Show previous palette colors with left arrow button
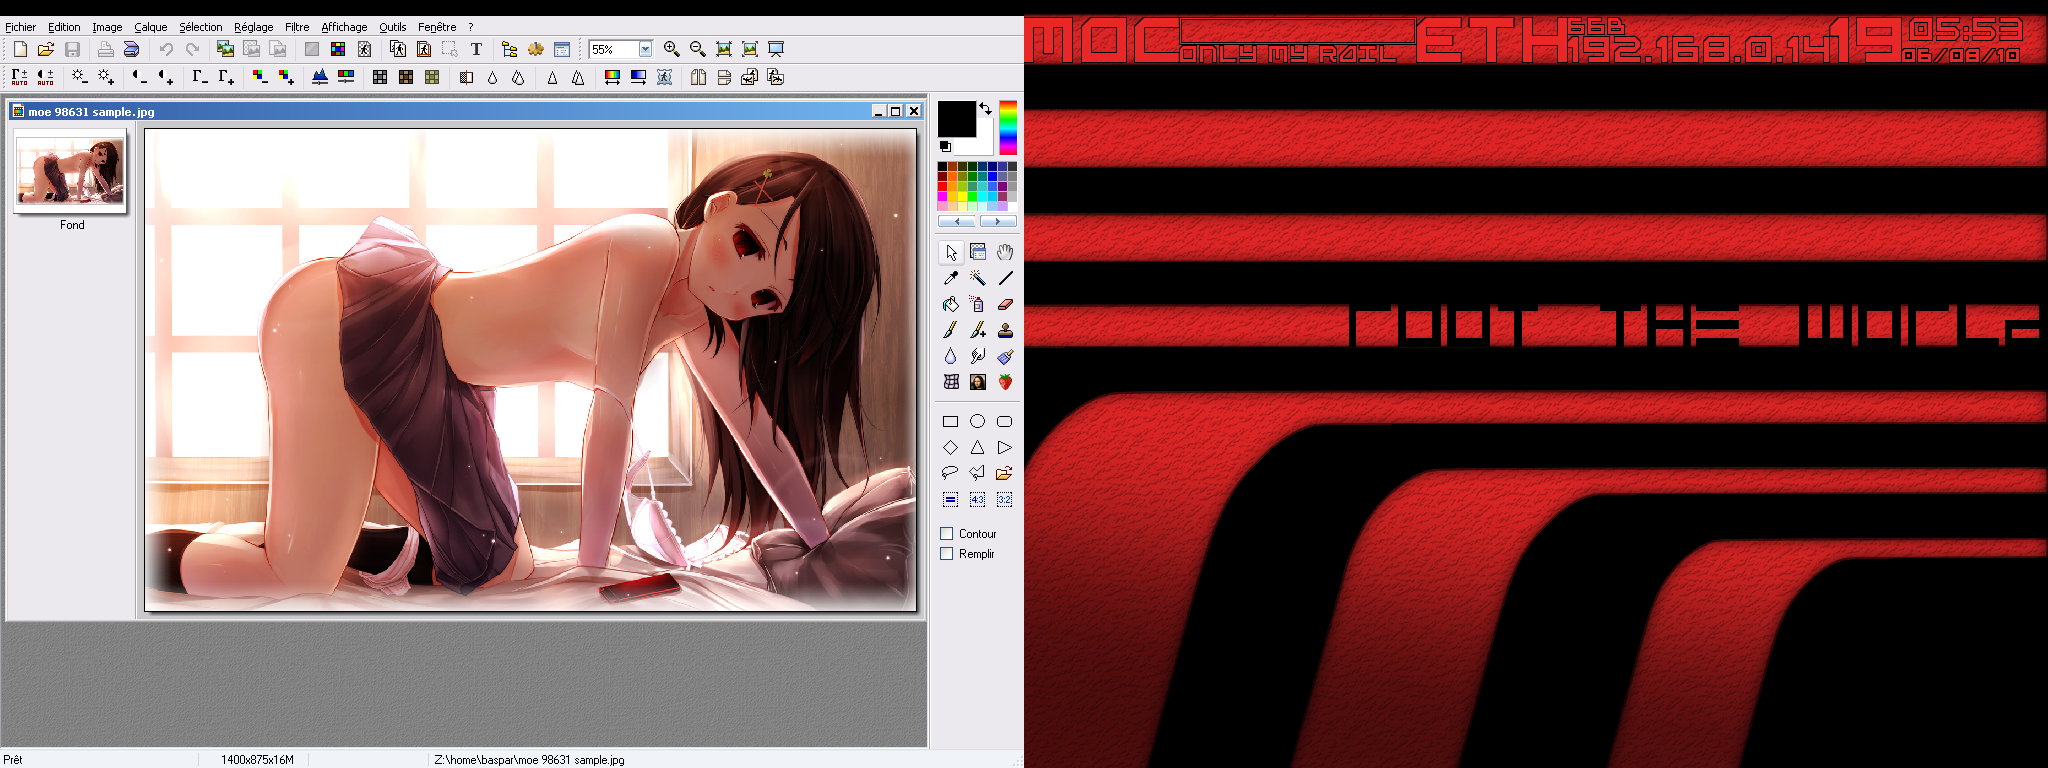 coord(957,221)
